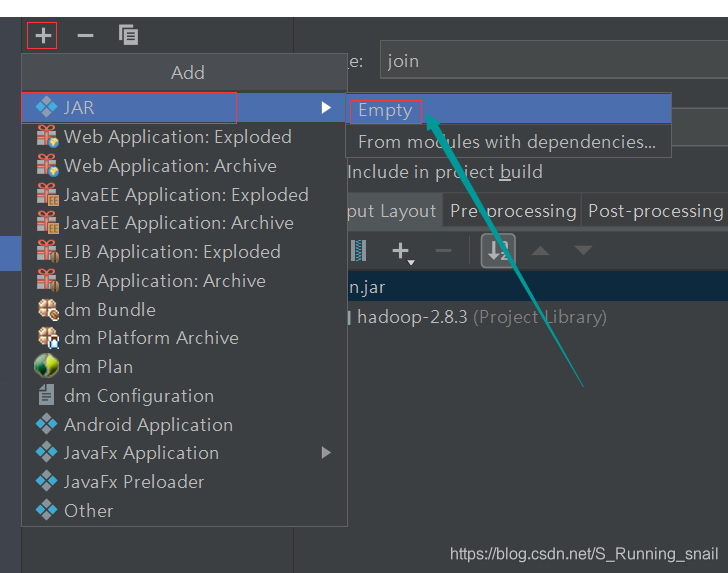Select dm Platform Archive entry

pos(184,338)
